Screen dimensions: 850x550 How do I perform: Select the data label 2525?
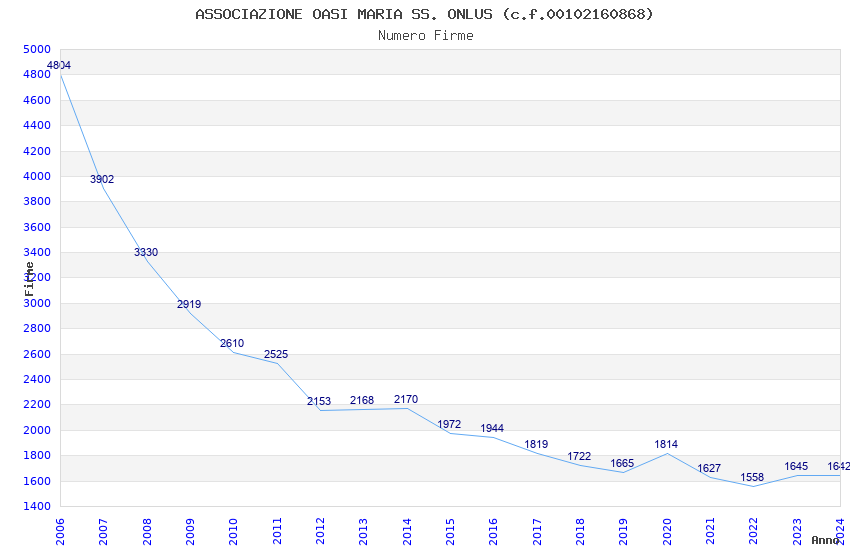pos(276,354)
